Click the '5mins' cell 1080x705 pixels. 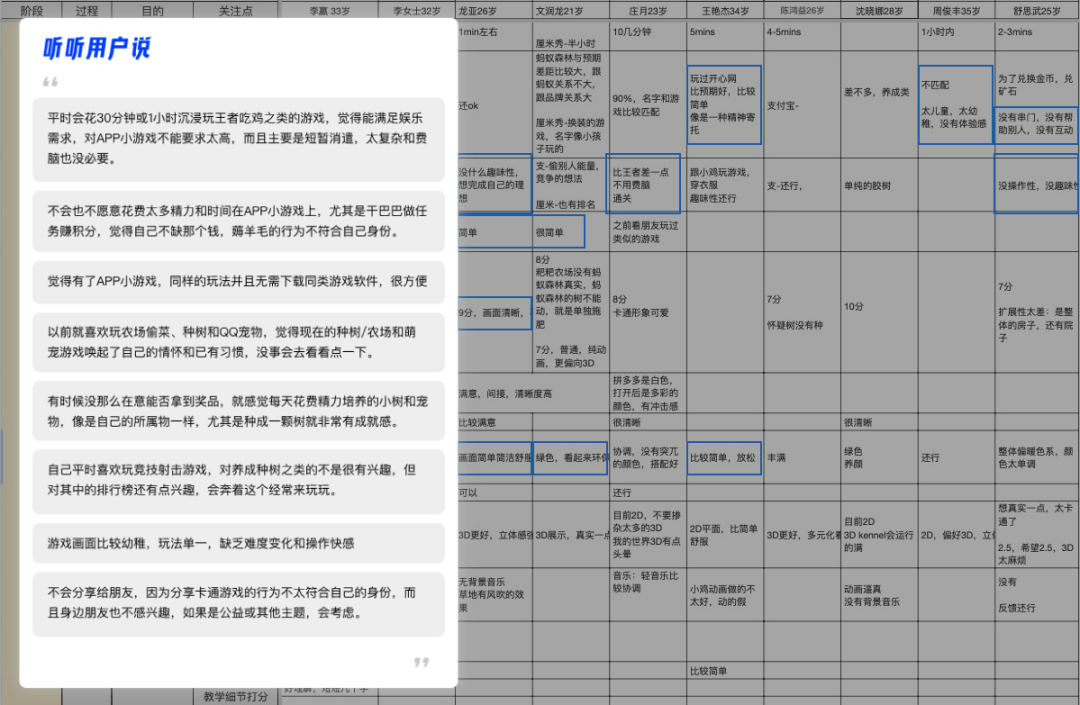point(725,36)
